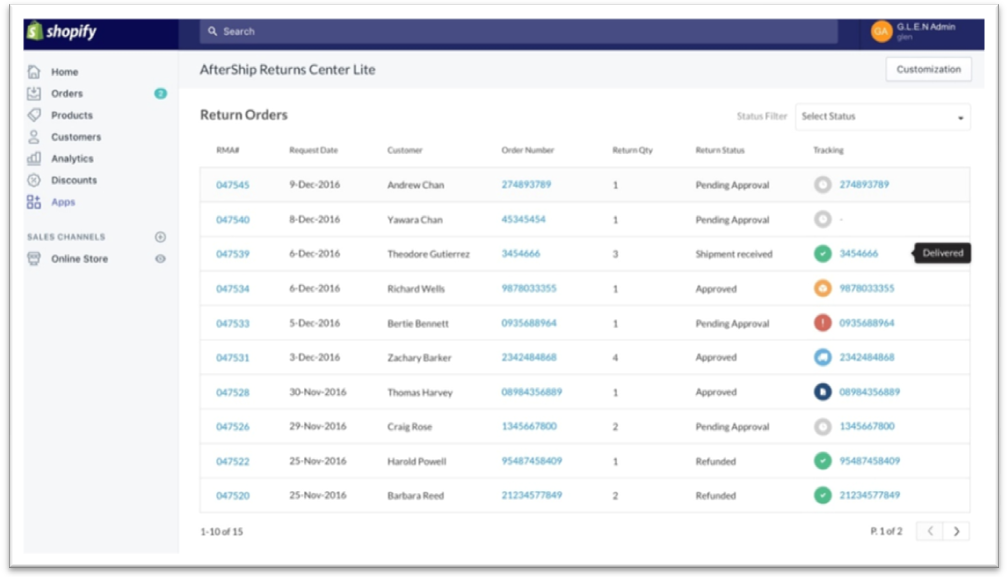Click orange tracking icon for Richard Wells
1008x577 pixels.
click(x=822, y=288)
